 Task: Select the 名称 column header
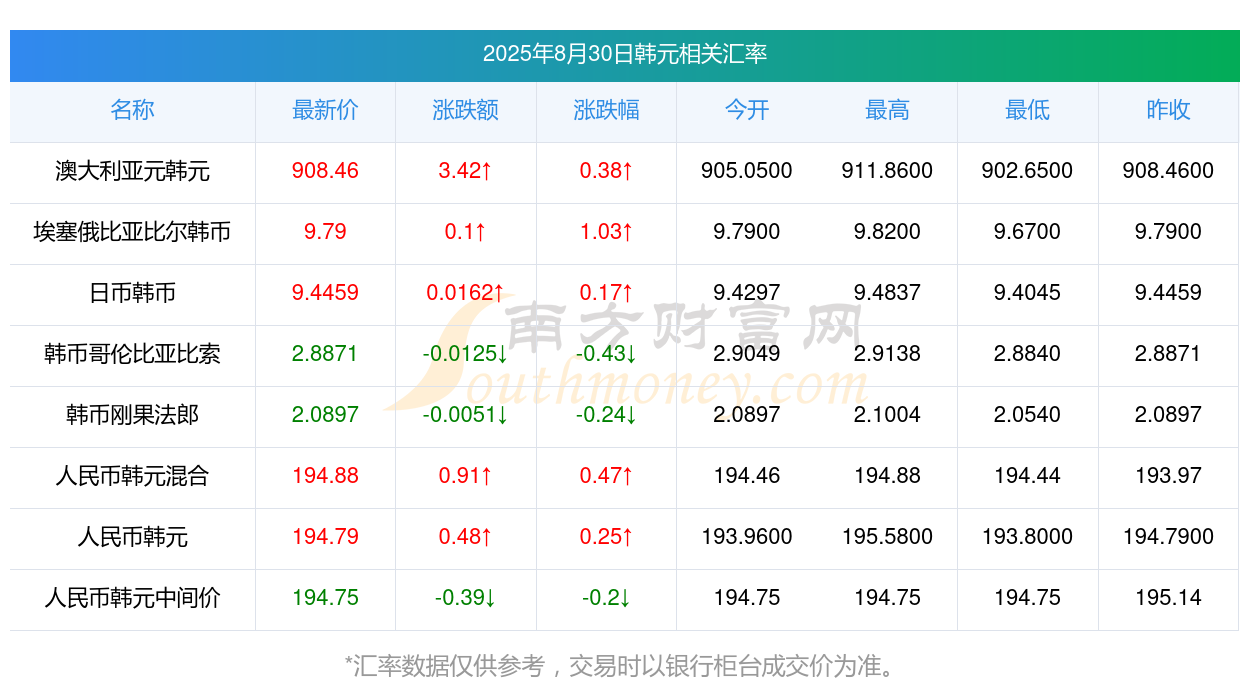pyautogui.click(x=132, y=110)
